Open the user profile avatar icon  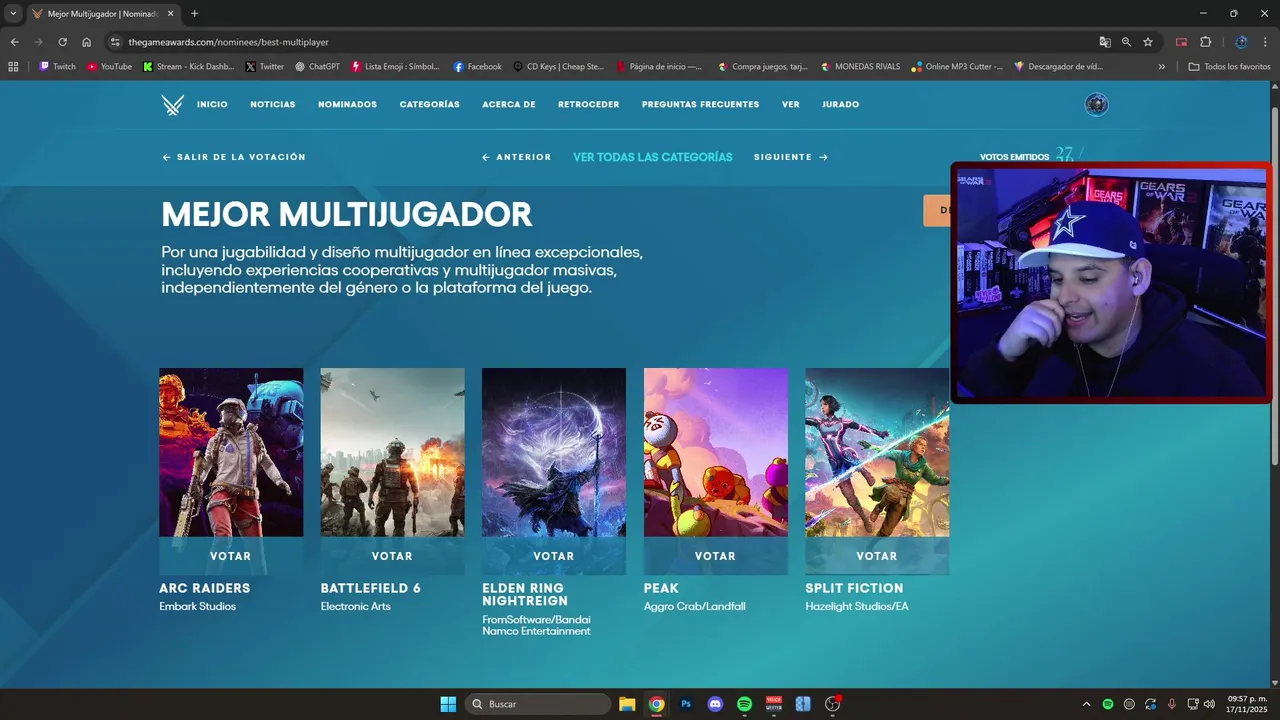click(x=1097, y=105)
